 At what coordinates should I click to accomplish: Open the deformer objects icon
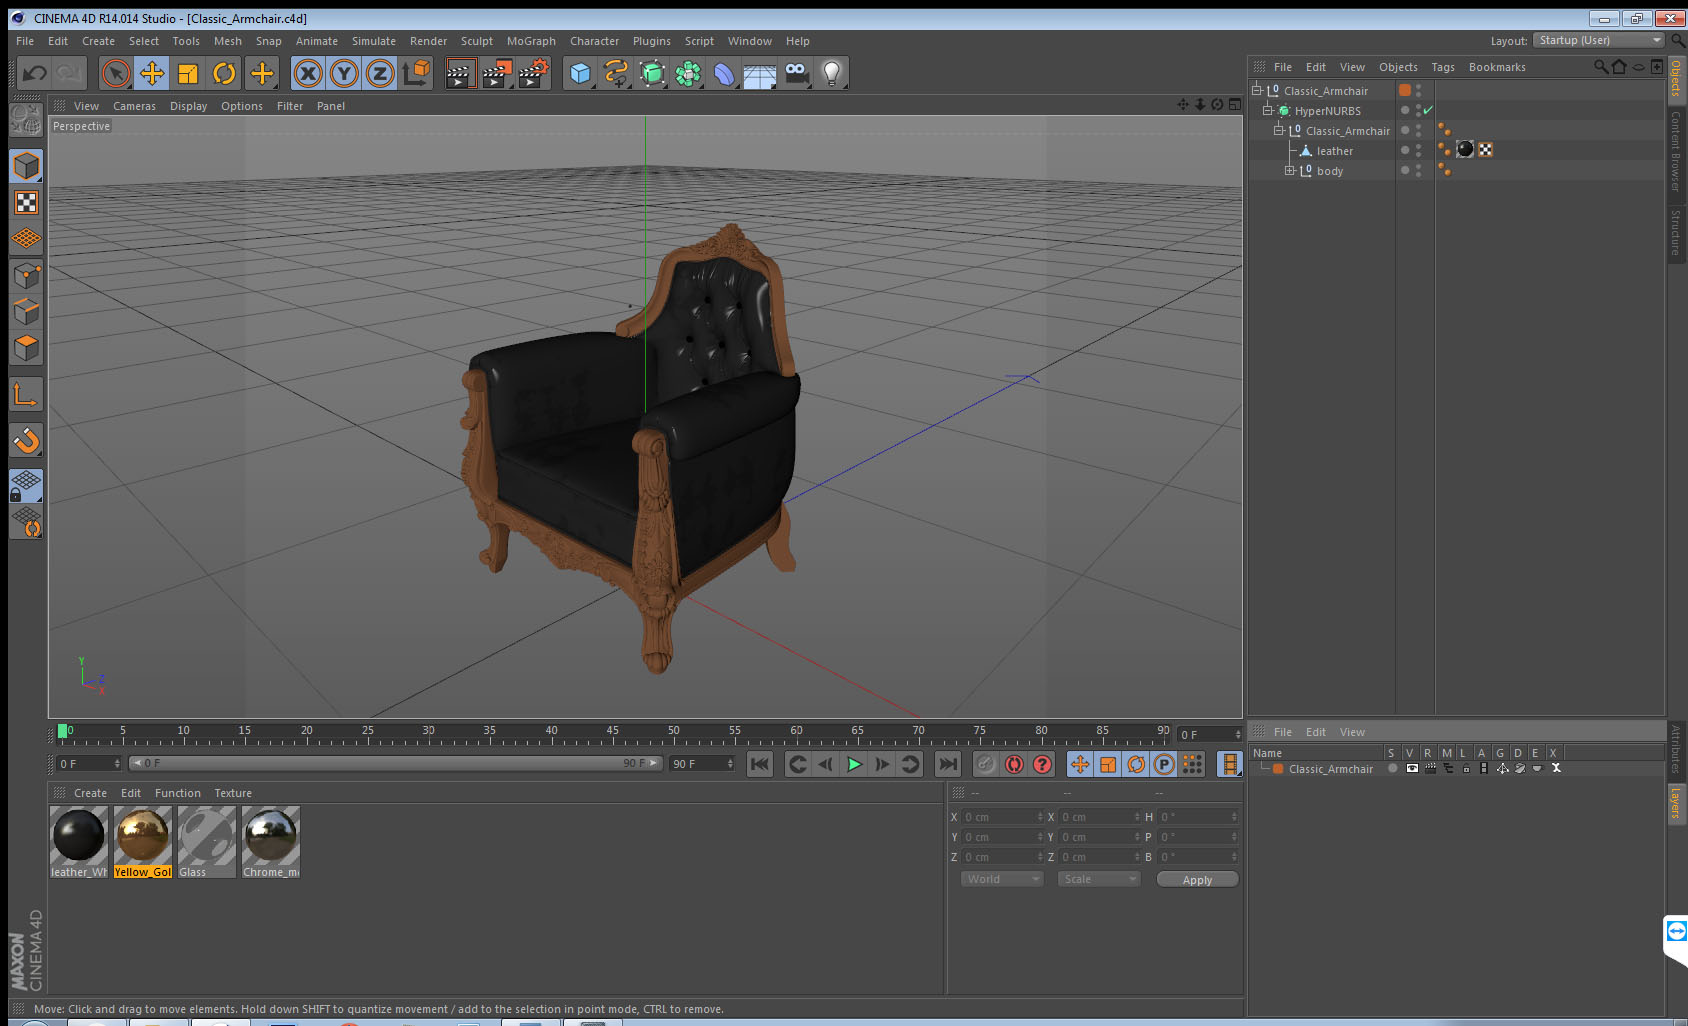pos(724,73)
